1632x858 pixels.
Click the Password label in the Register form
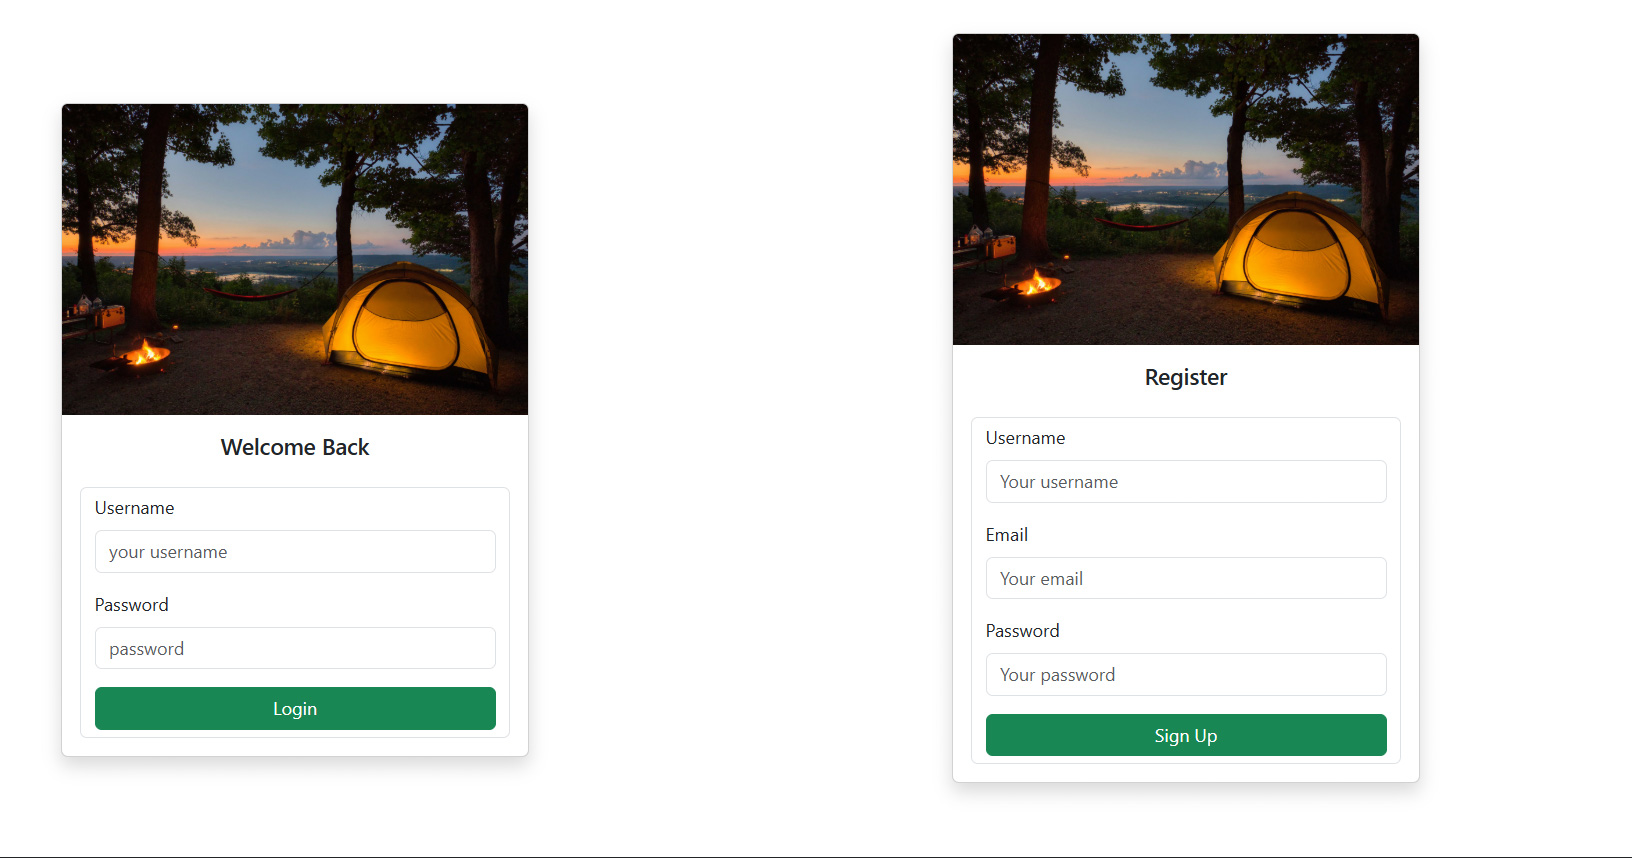(x=1022, y=631)
